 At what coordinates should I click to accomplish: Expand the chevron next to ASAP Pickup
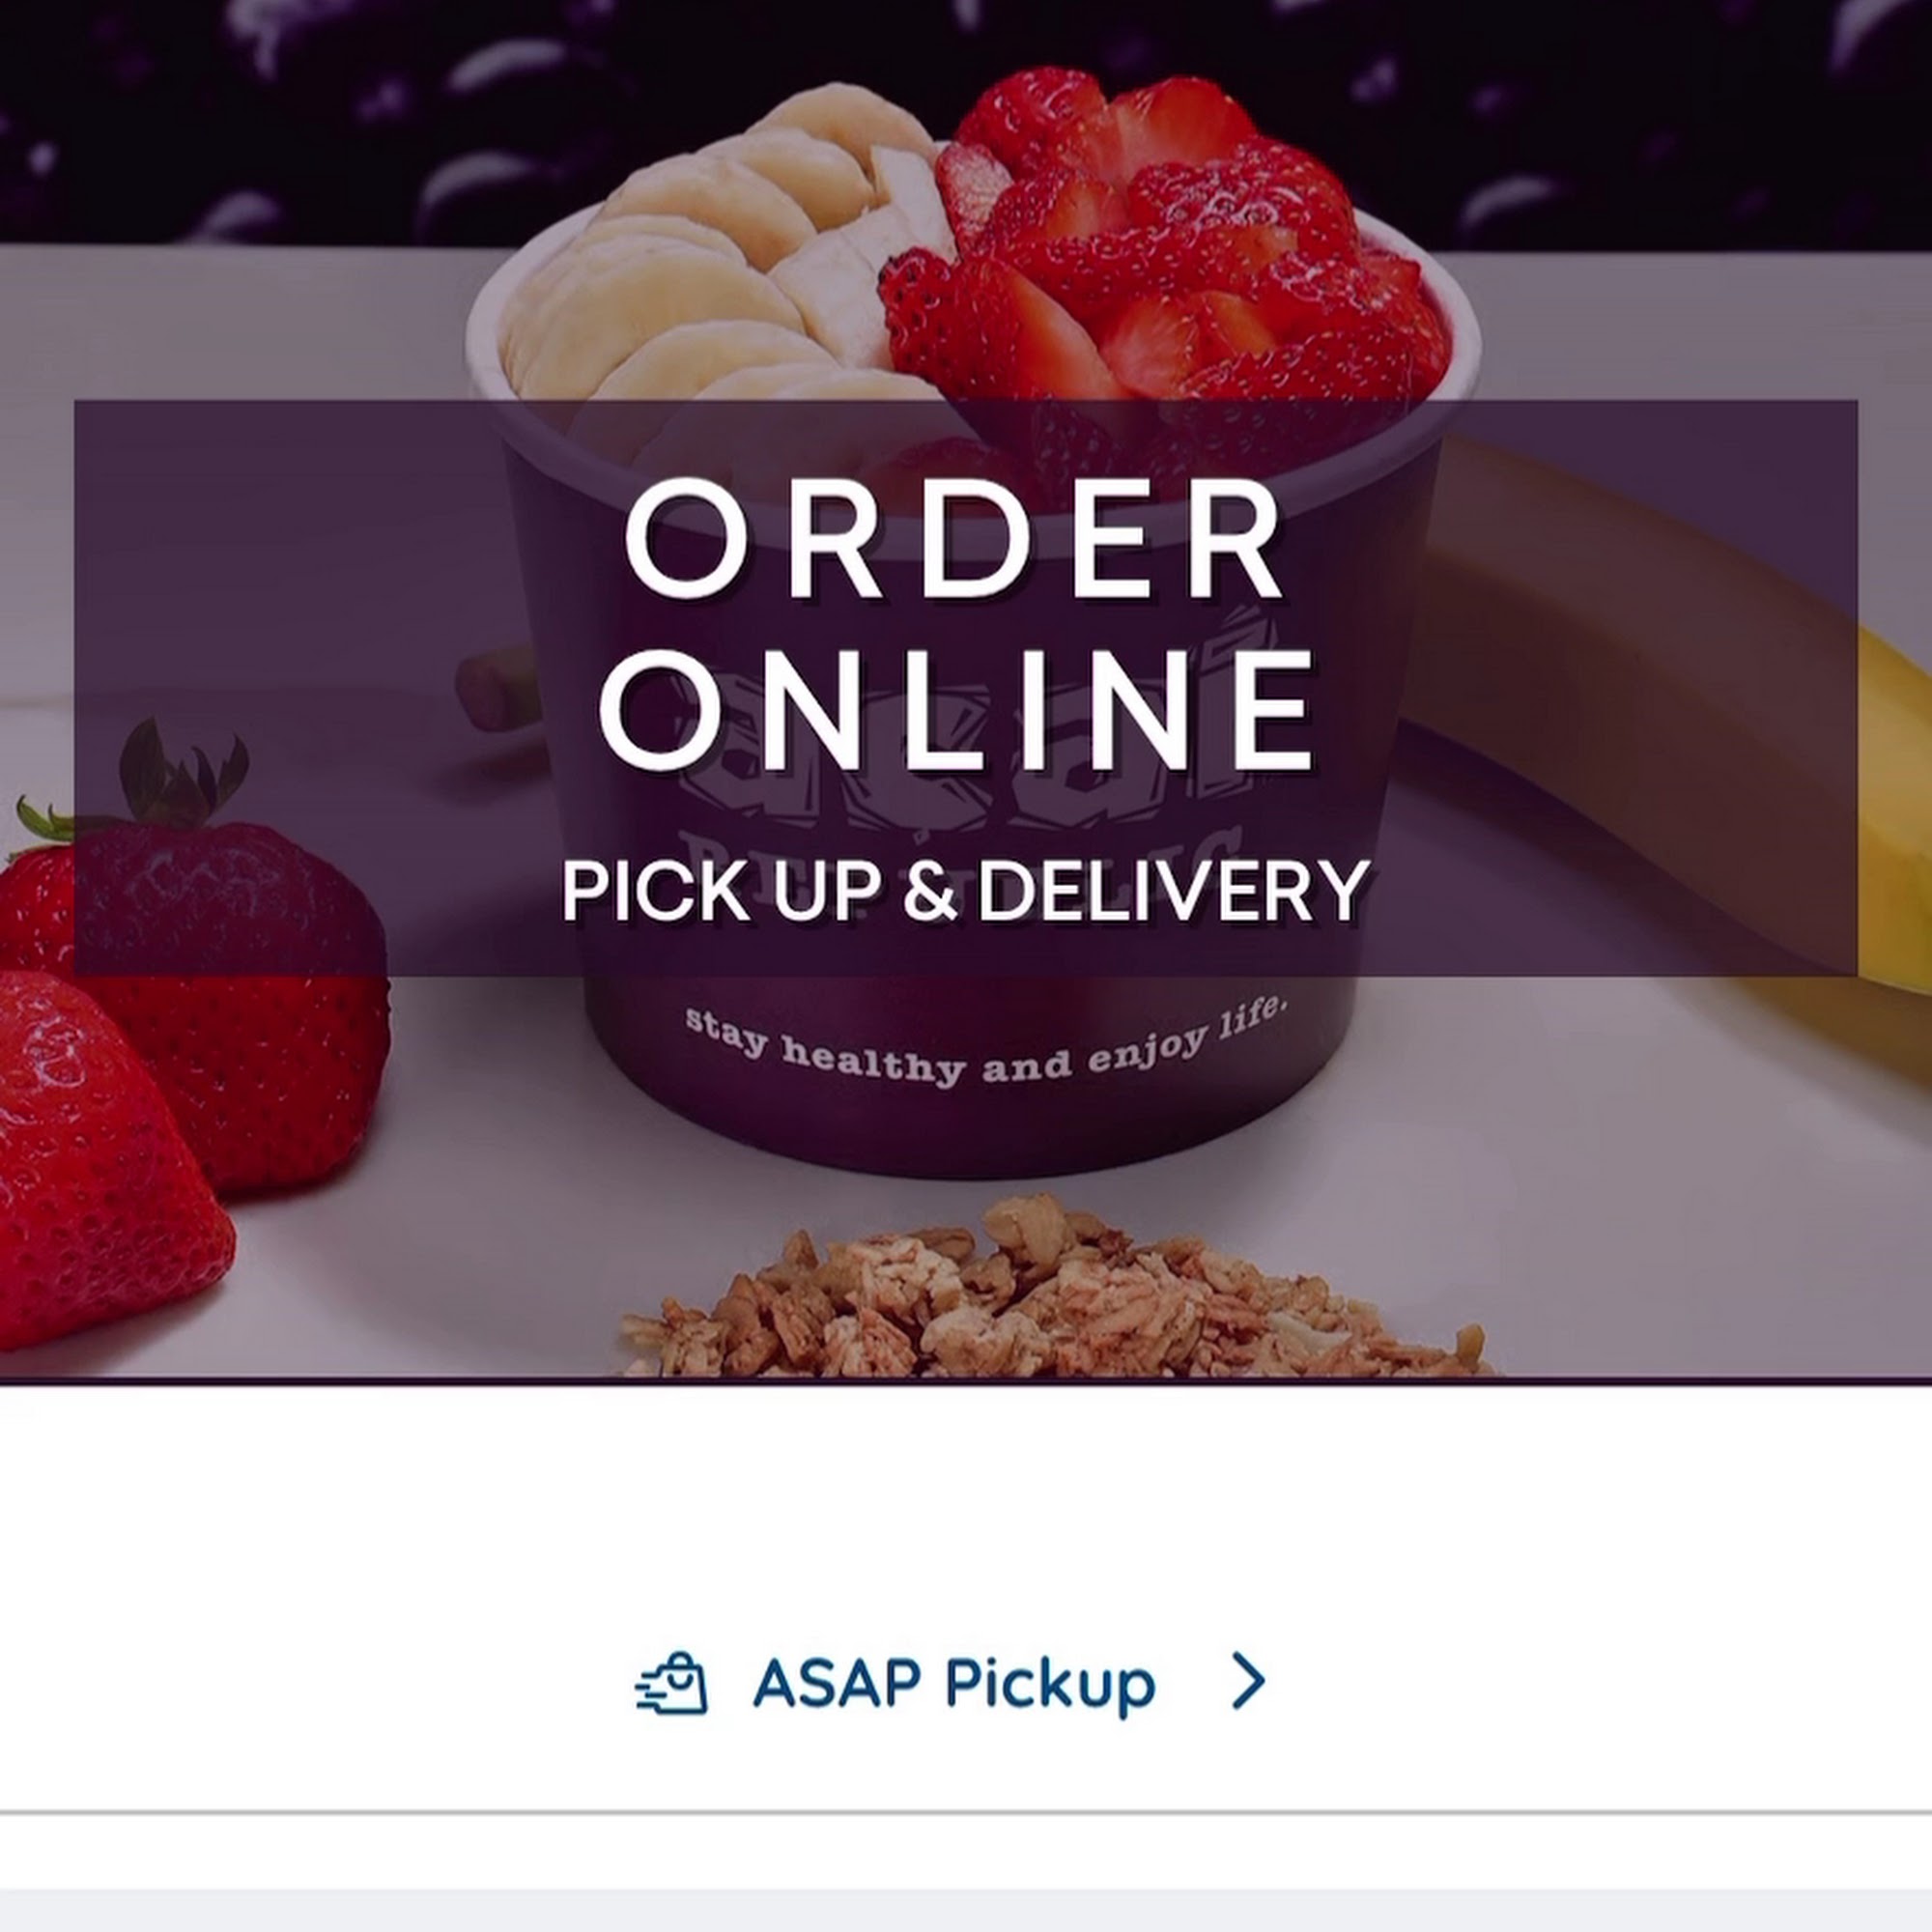pyautogui.click(x=1248, y=1681)
